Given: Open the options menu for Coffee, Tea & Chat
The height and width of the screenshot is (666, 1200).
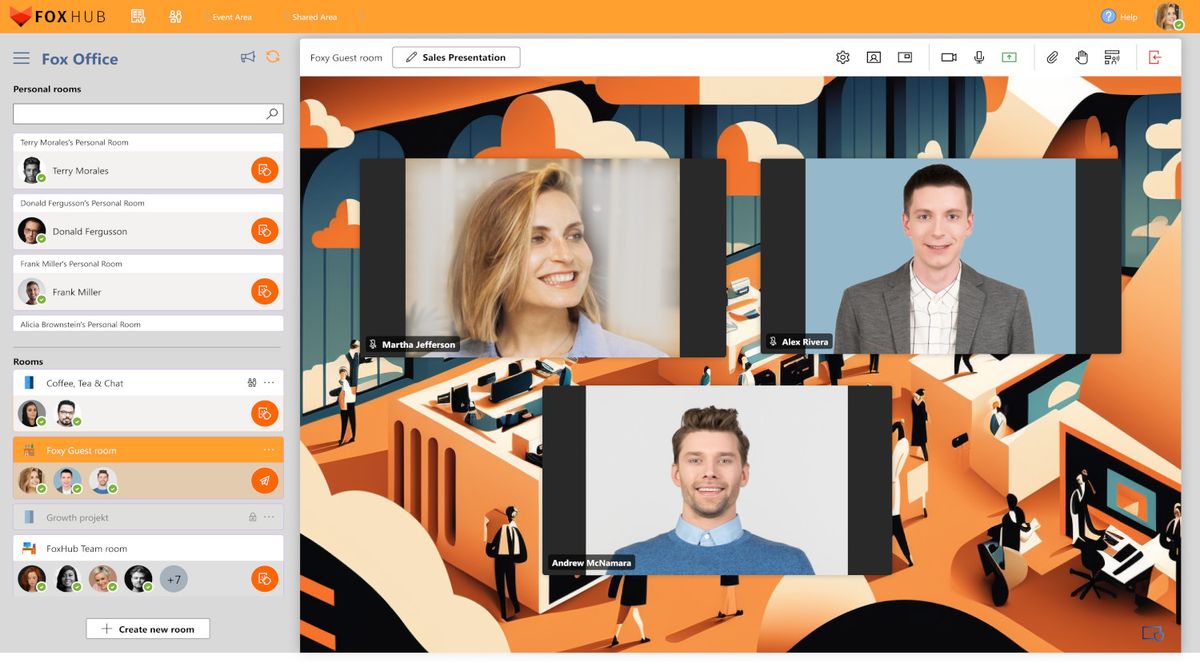Looking at the screenshot, I should 271,382.
